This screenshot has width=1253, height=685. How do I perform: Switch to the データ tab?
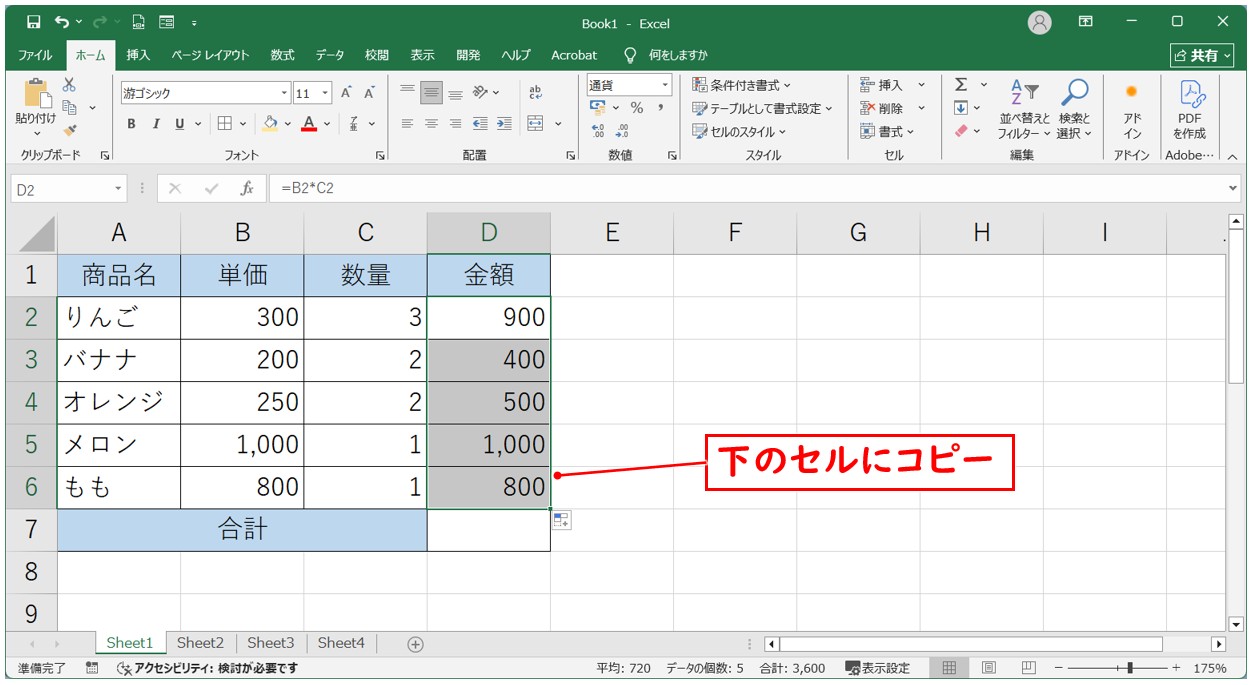[330, 55]
